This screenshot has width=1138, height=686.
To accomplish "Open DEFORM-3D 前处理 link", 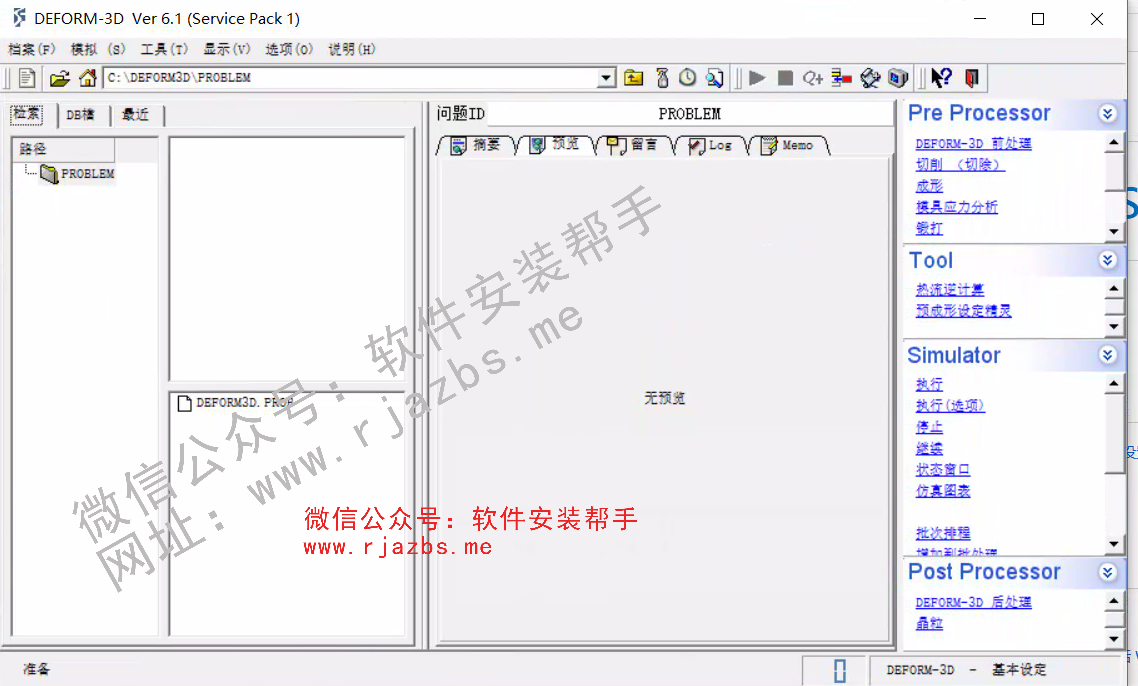I will (x=973, y=144).
